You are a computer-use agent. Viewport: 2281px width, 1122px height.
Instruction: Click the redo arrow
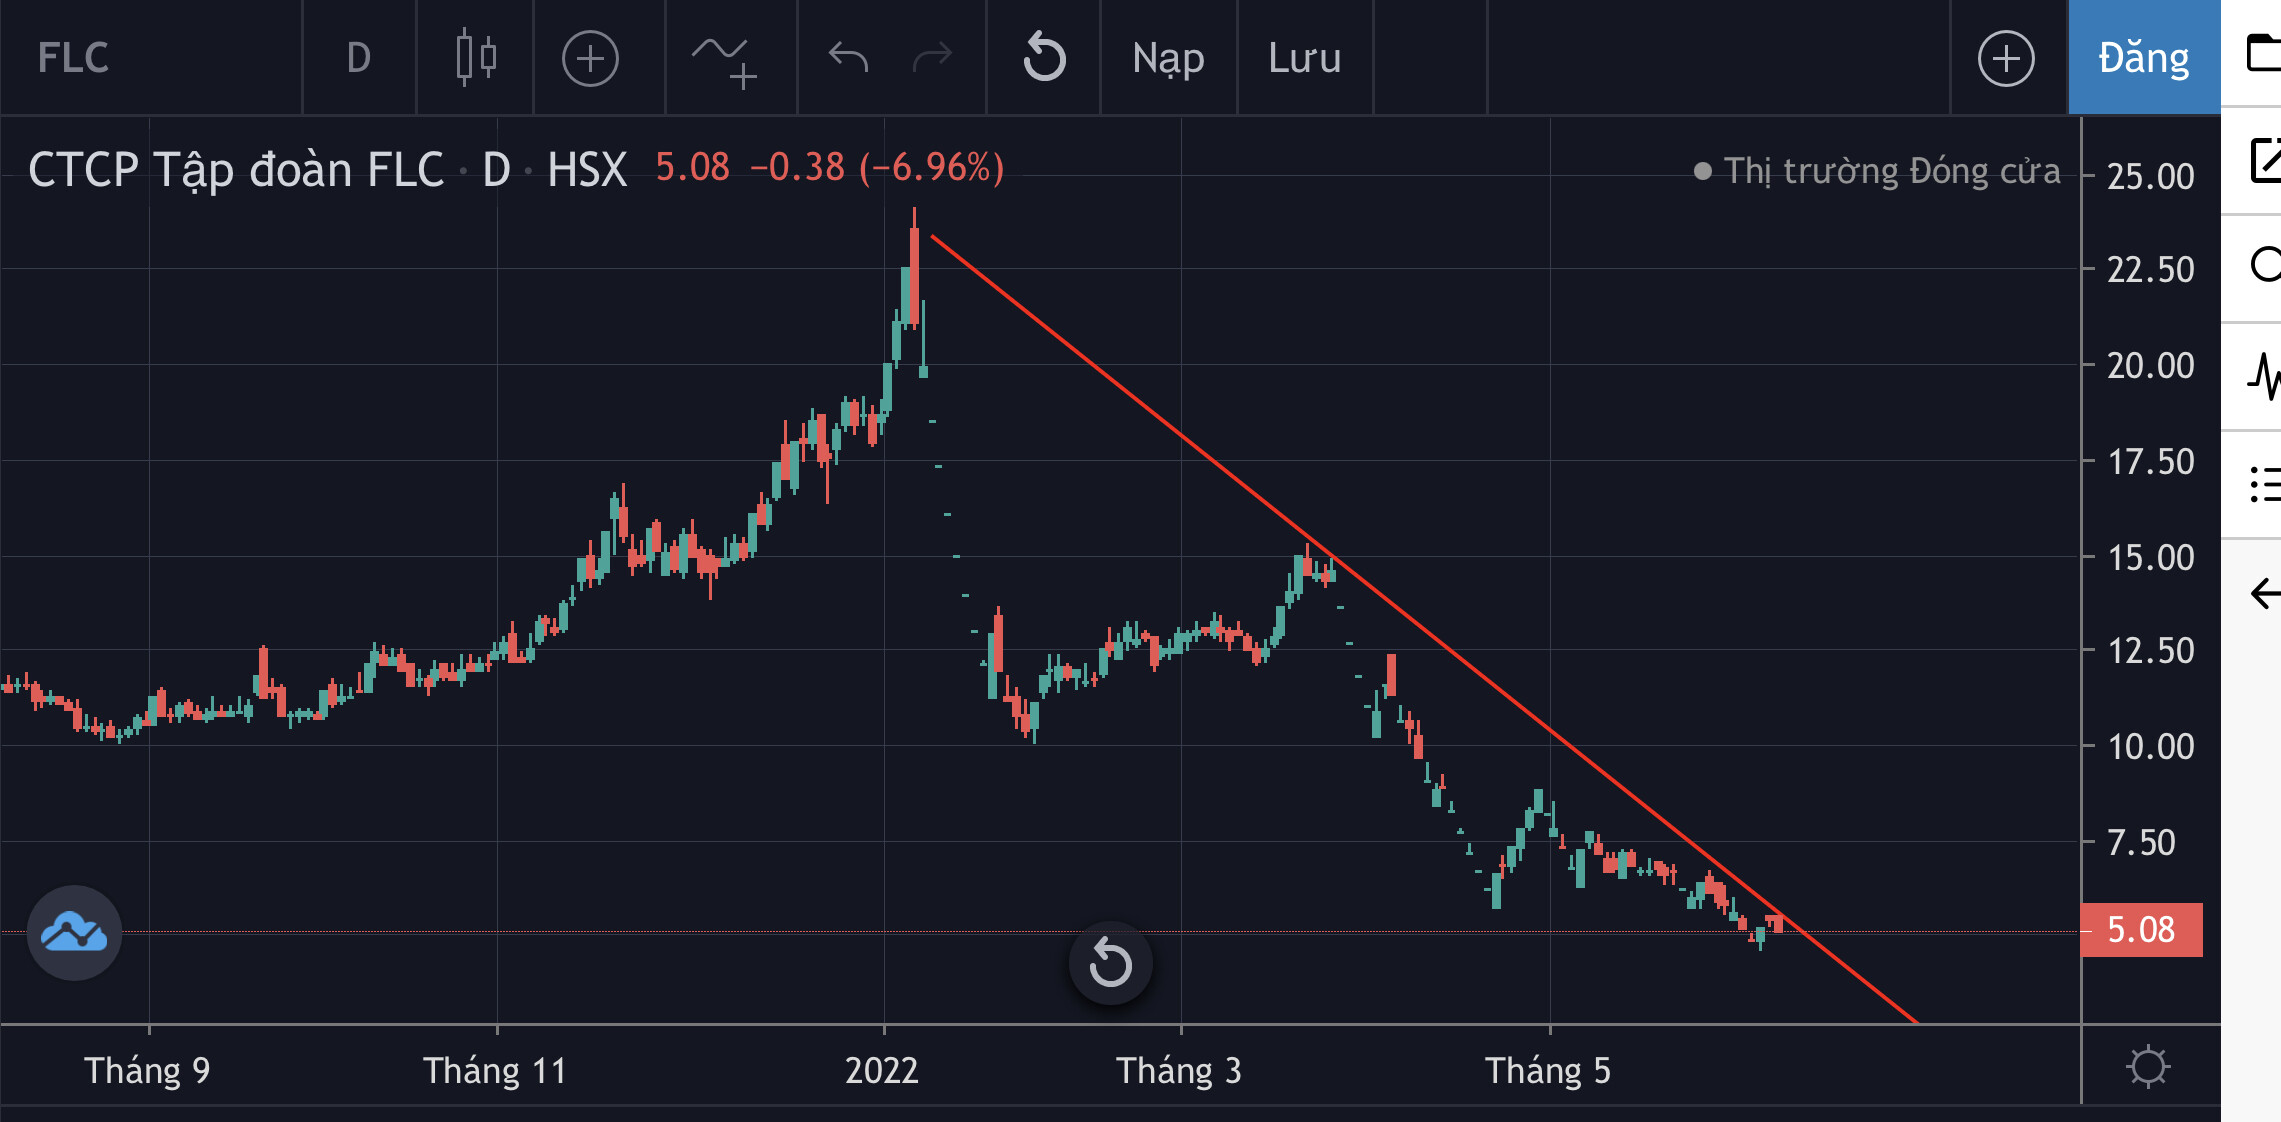pos(932,58)
